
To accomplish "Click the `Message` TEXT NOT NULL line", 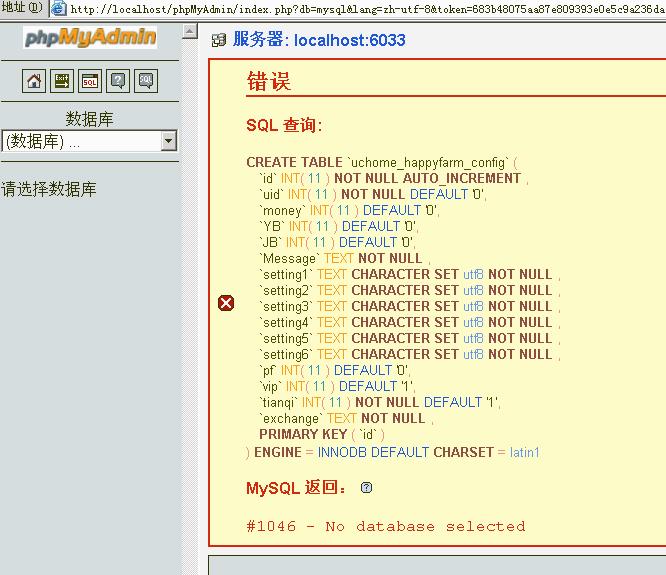I will pos(344,258).
